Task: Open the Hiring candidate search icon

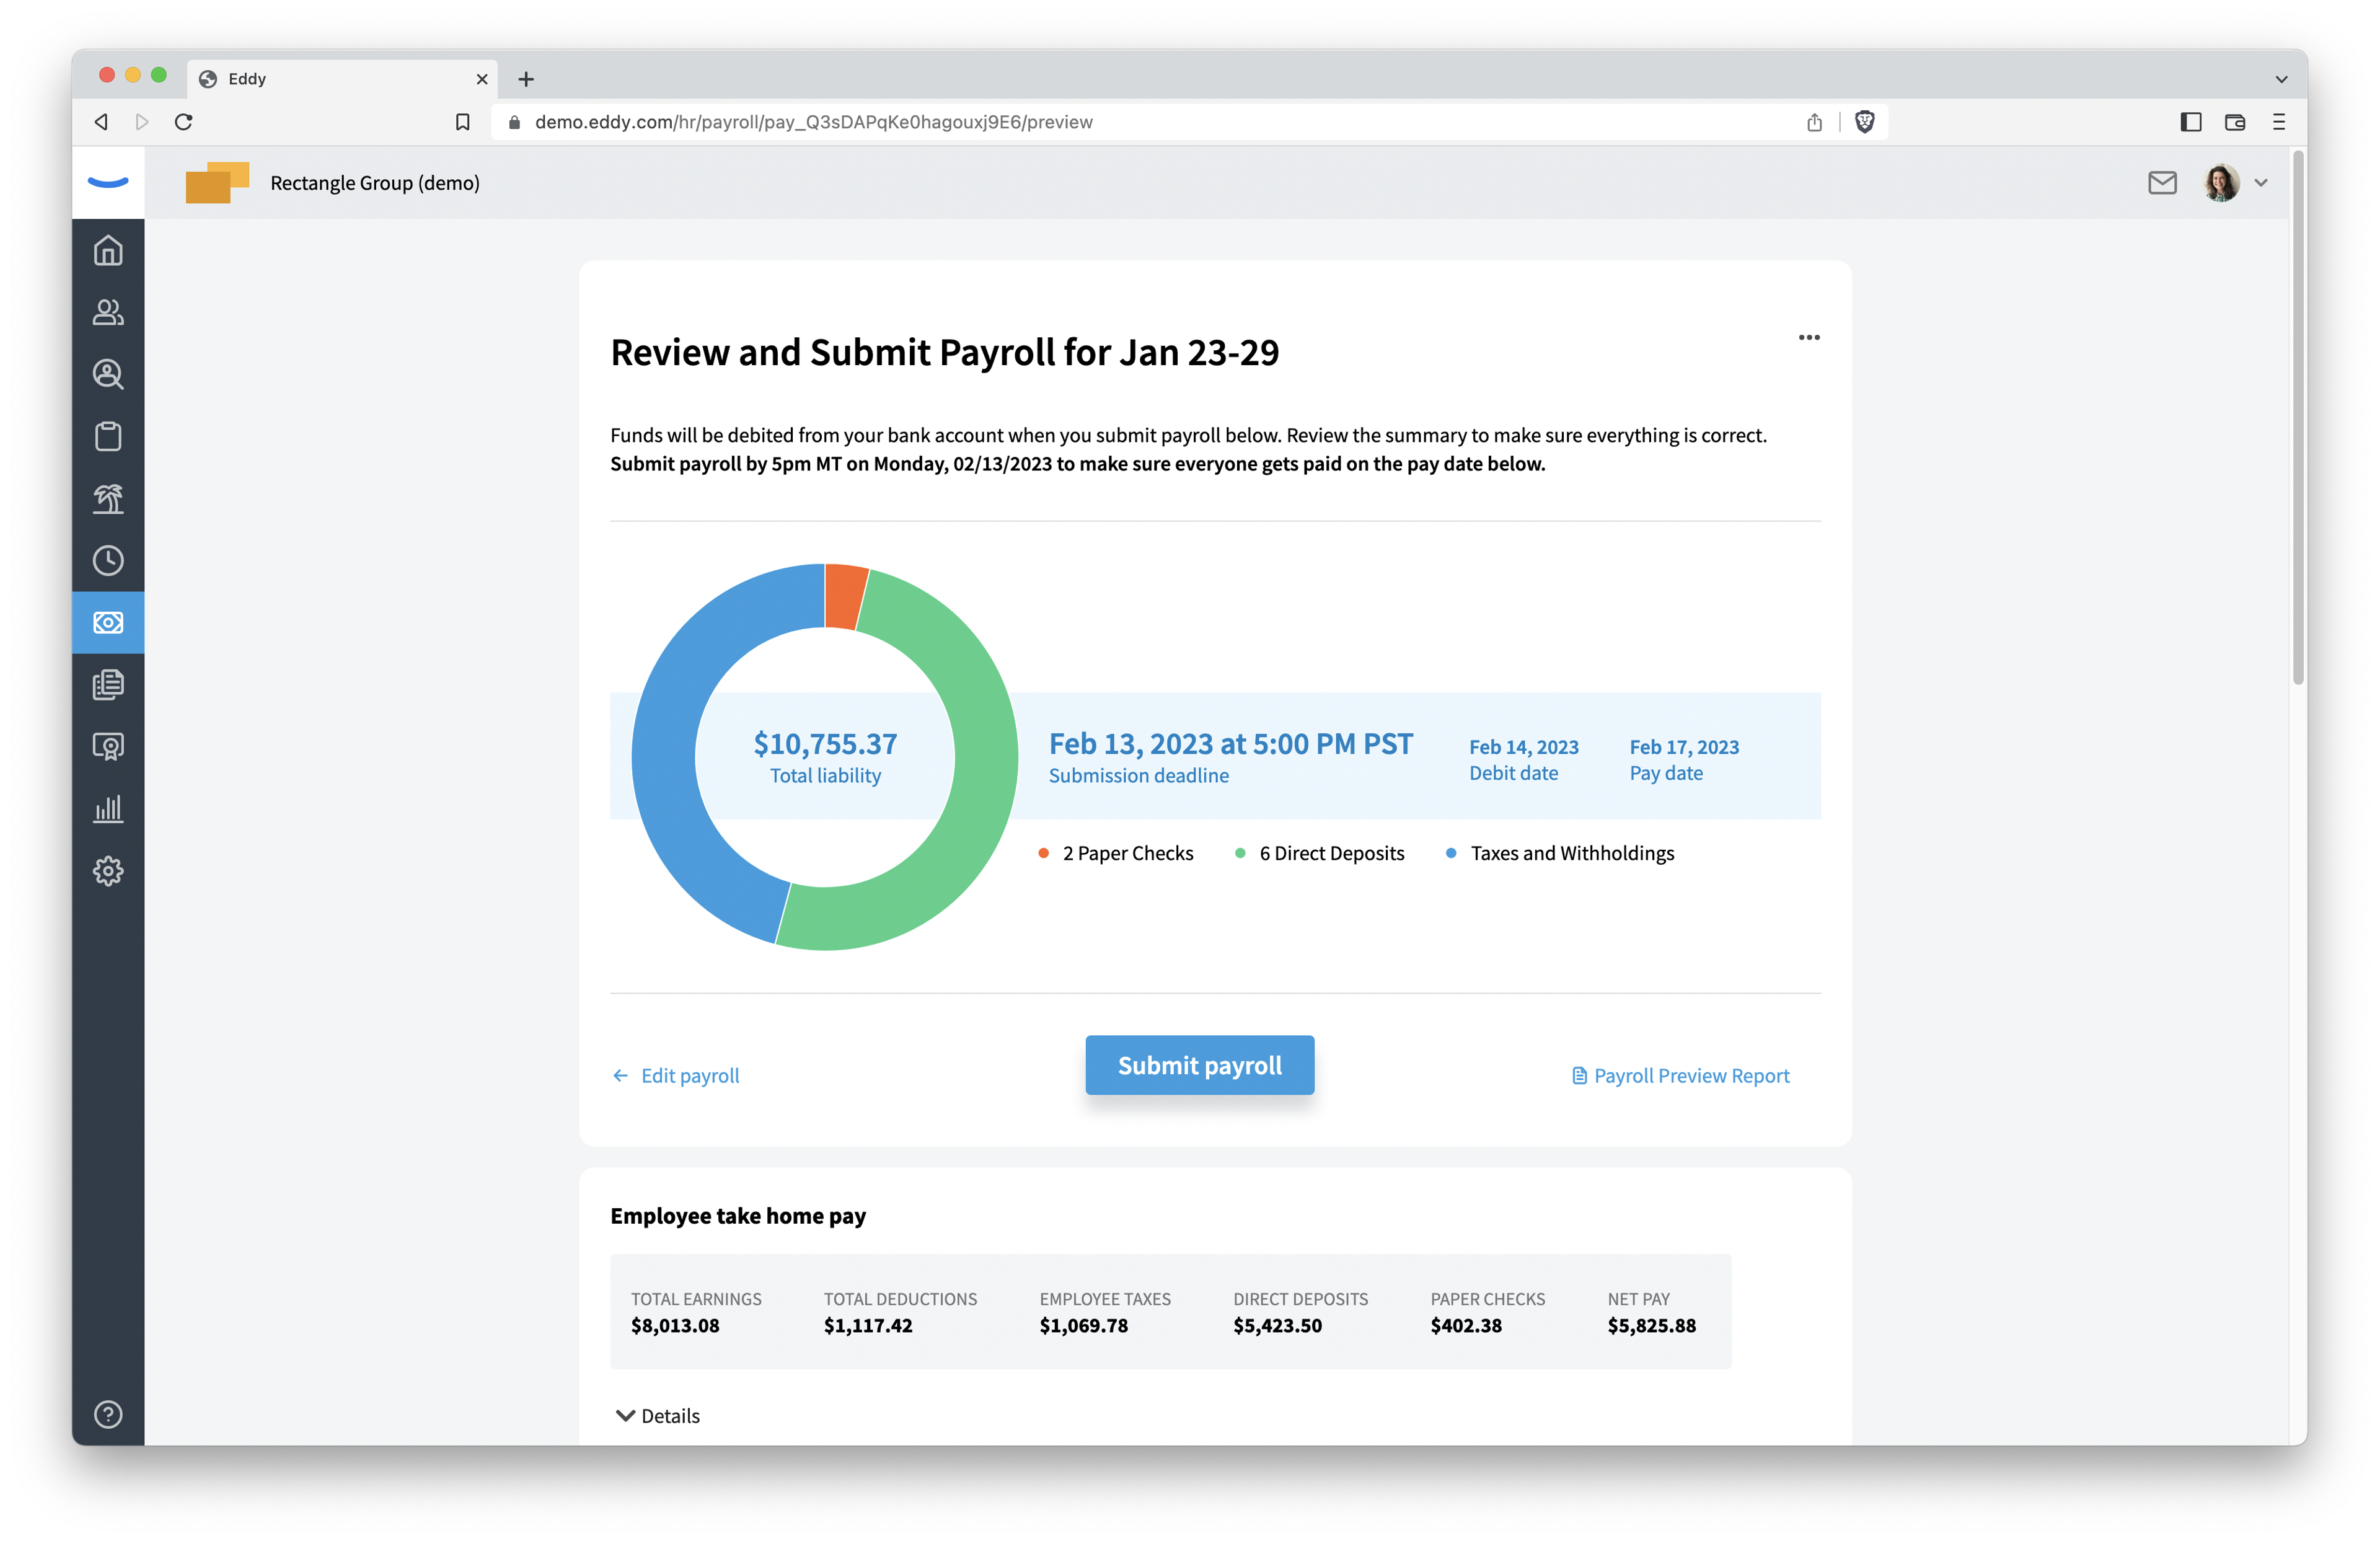Action: click(x=108, y=374)
